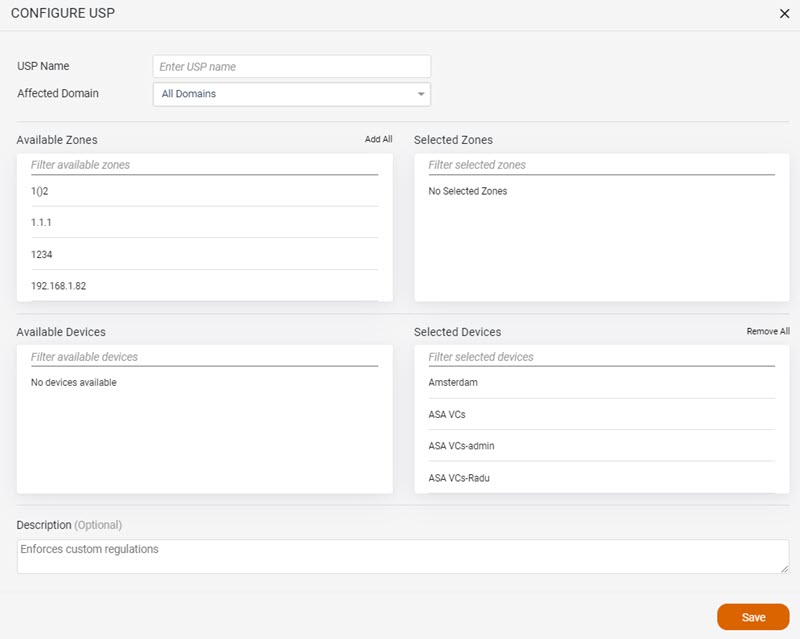Select Amsterdam in Selected Devices
The image size is (800, 639).
point(602,383)
